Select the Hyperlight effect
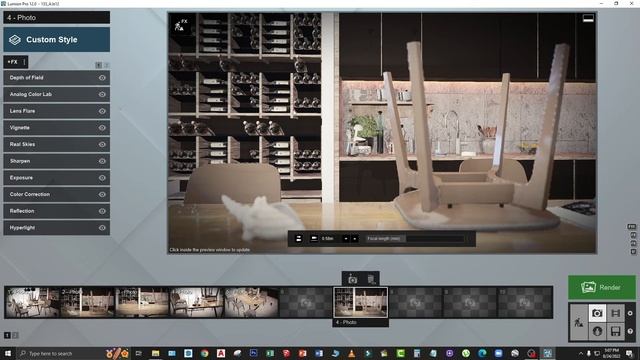640x360 pixels. 56,228
